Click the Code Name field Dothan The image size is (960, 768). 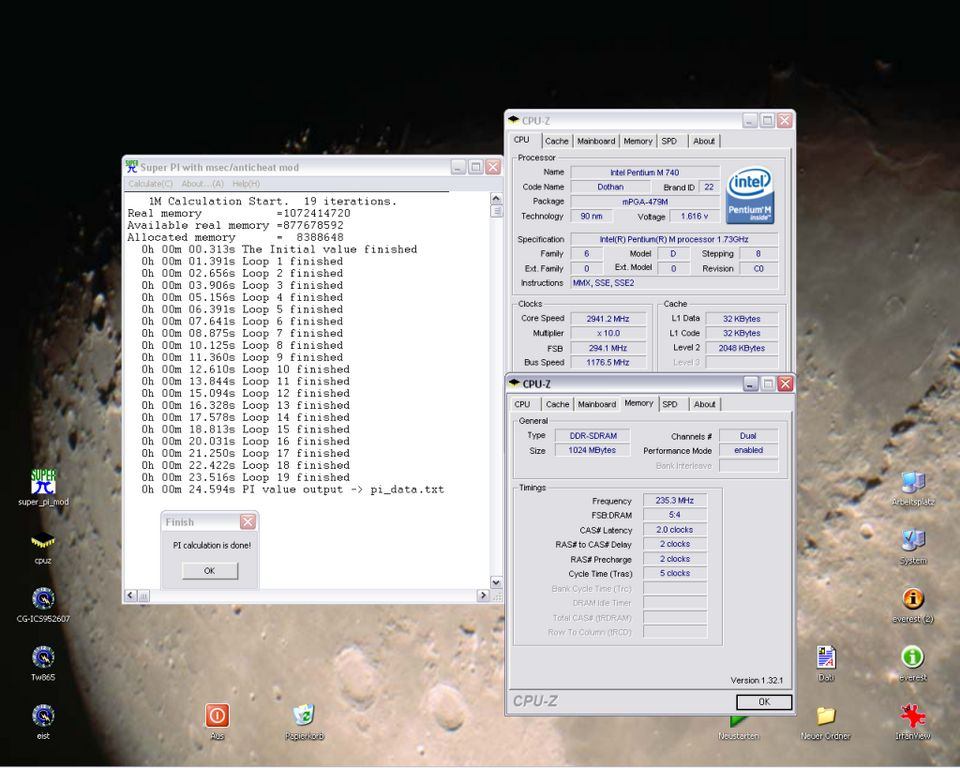point(610,187)
